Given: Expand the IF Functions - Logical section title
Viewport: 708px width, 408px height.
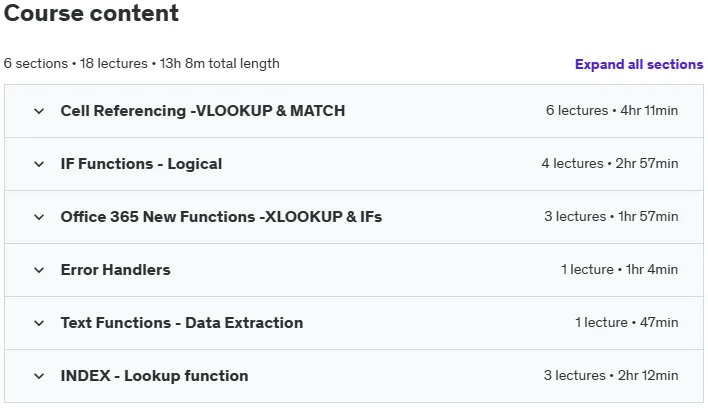Looking at the screenshot, I should 141,164.
